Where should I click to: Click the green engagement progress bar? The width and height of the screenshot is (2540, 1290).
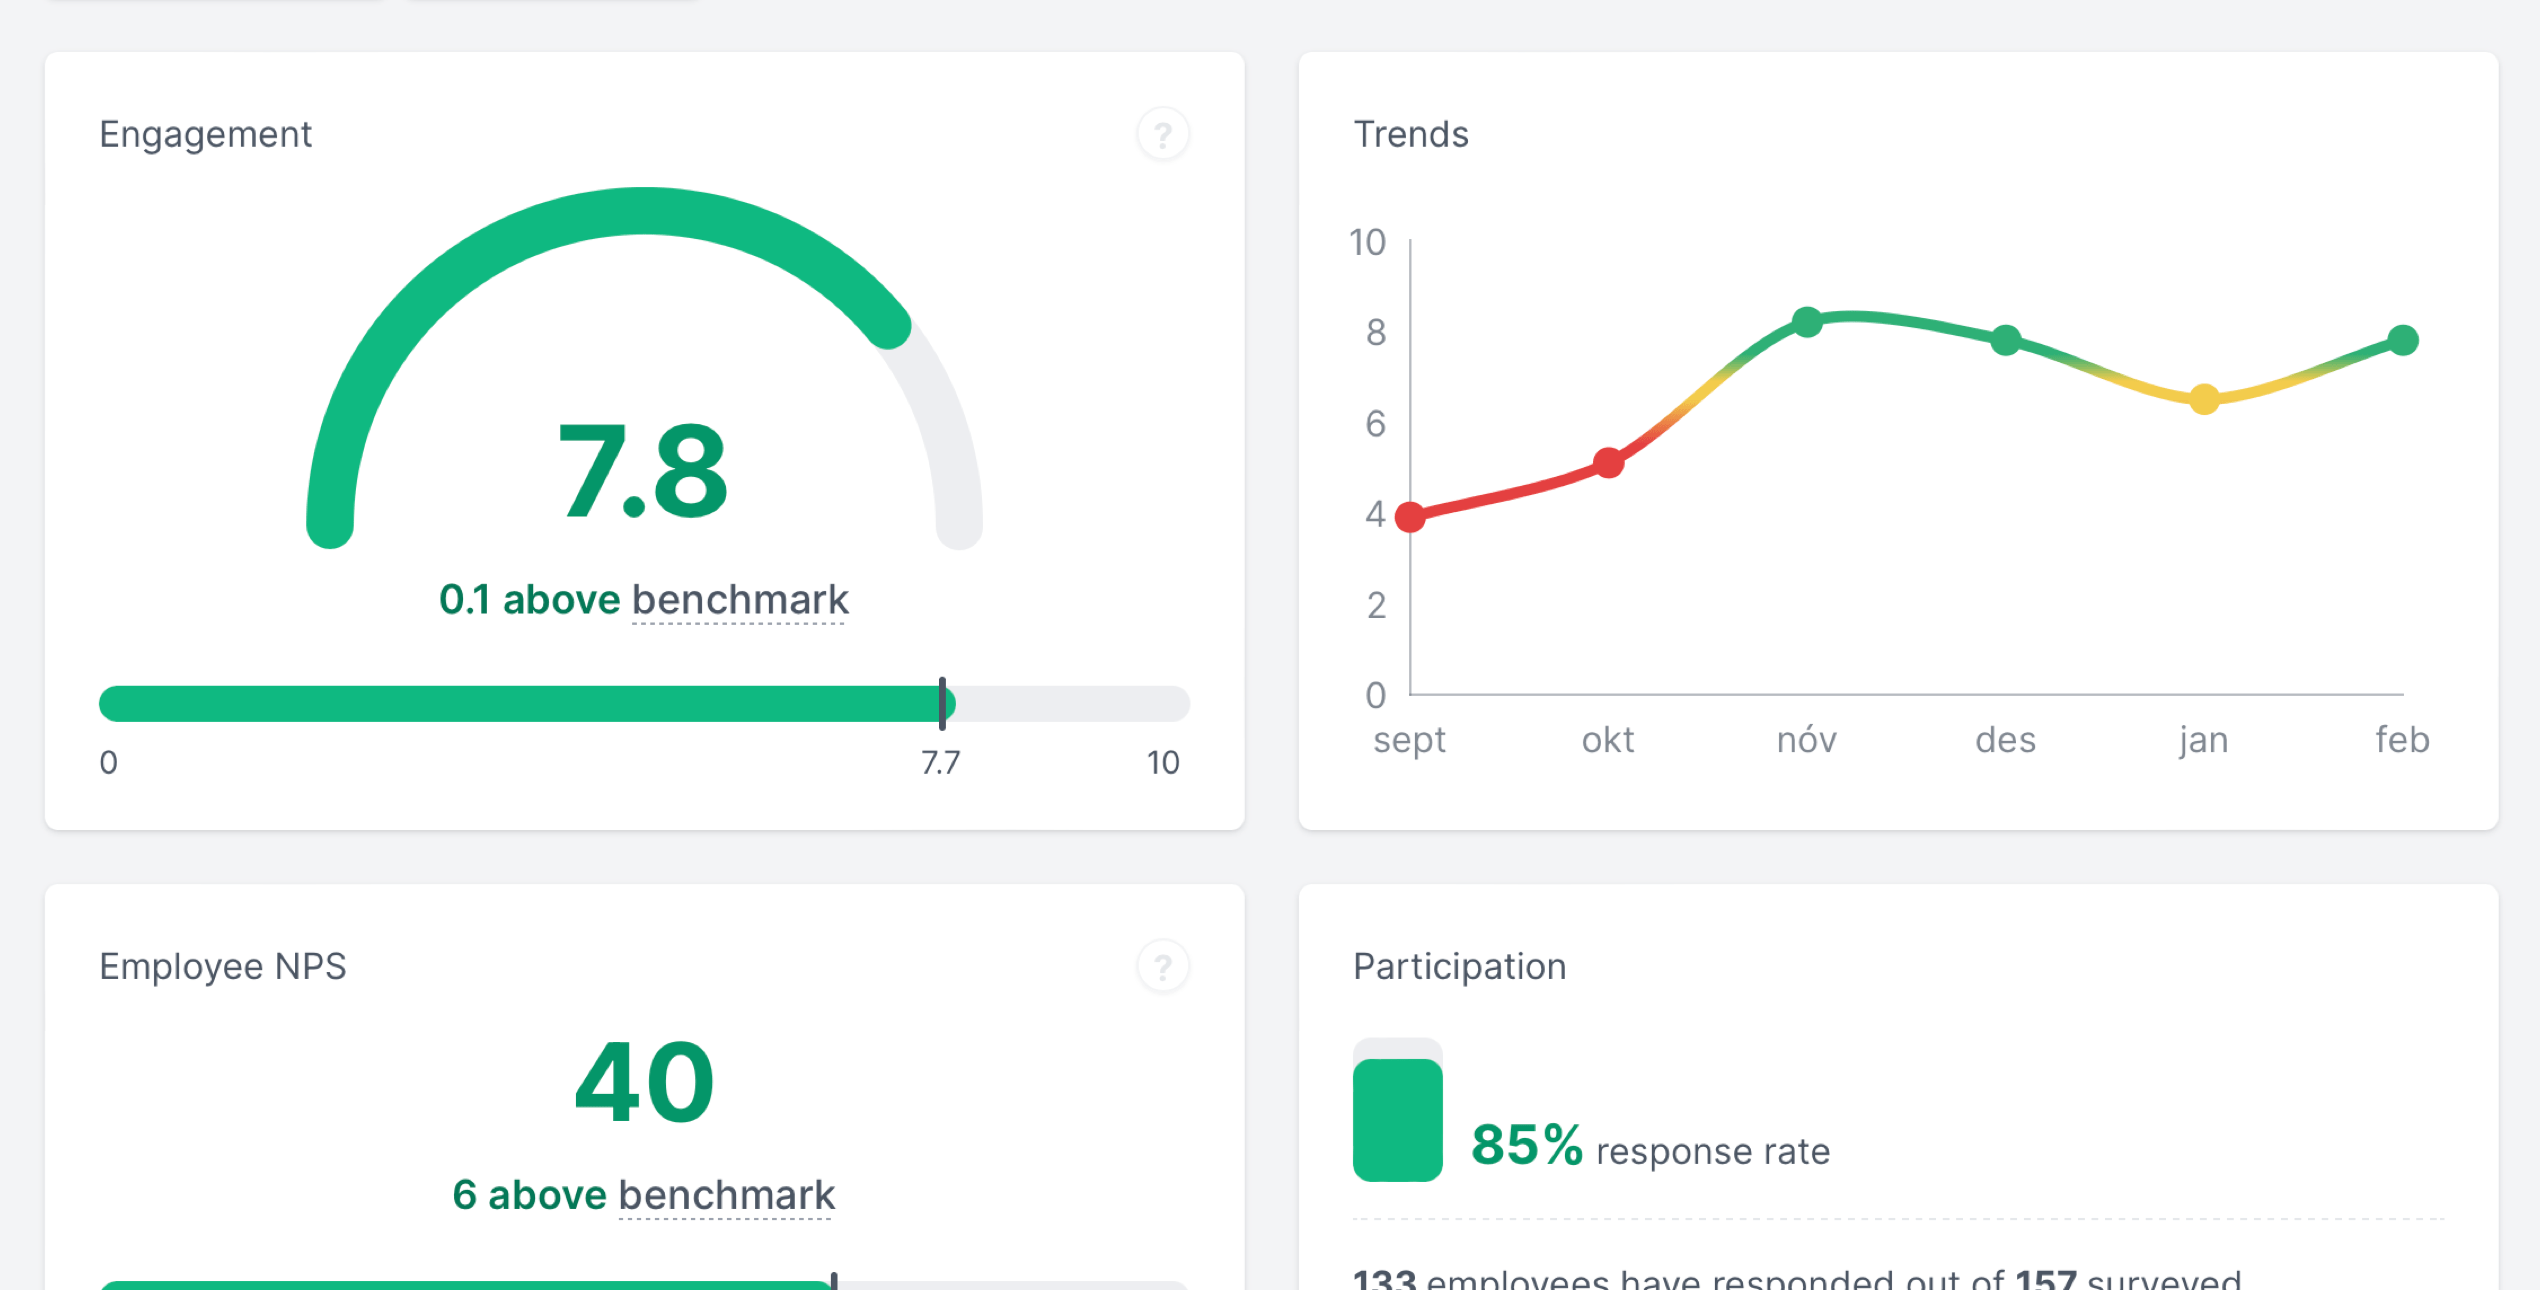pos(520,703)
